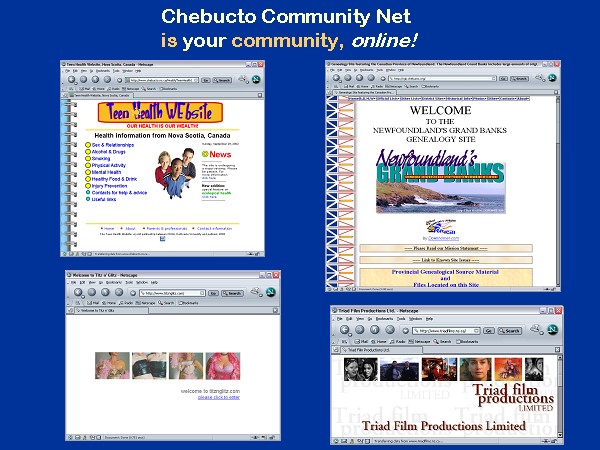Click URL address field in Triad Film browser

coord(448,330)
